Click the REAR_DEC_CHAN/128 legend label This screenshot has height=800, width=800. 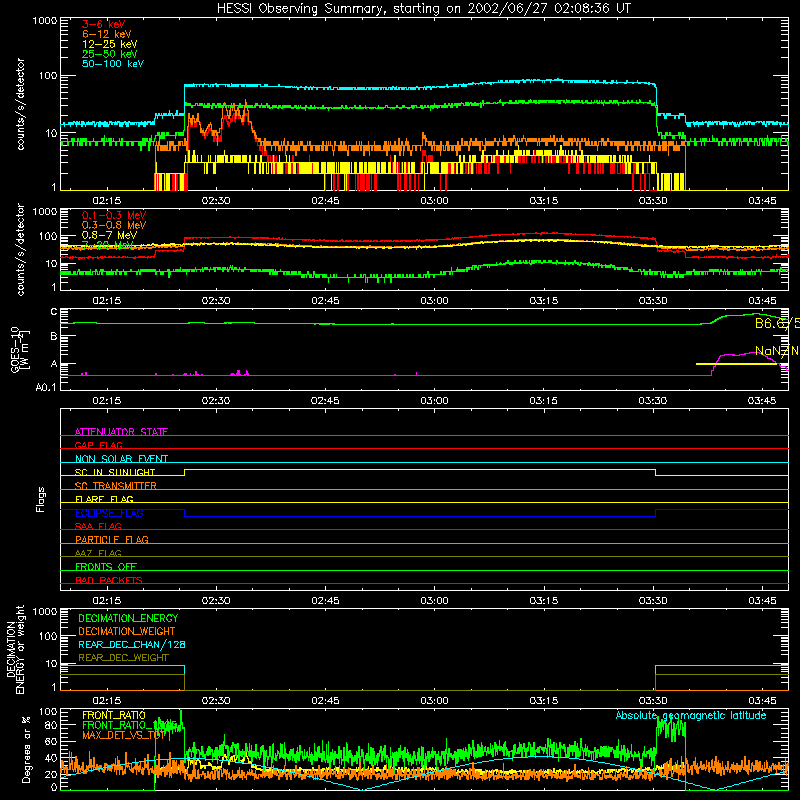132,645
